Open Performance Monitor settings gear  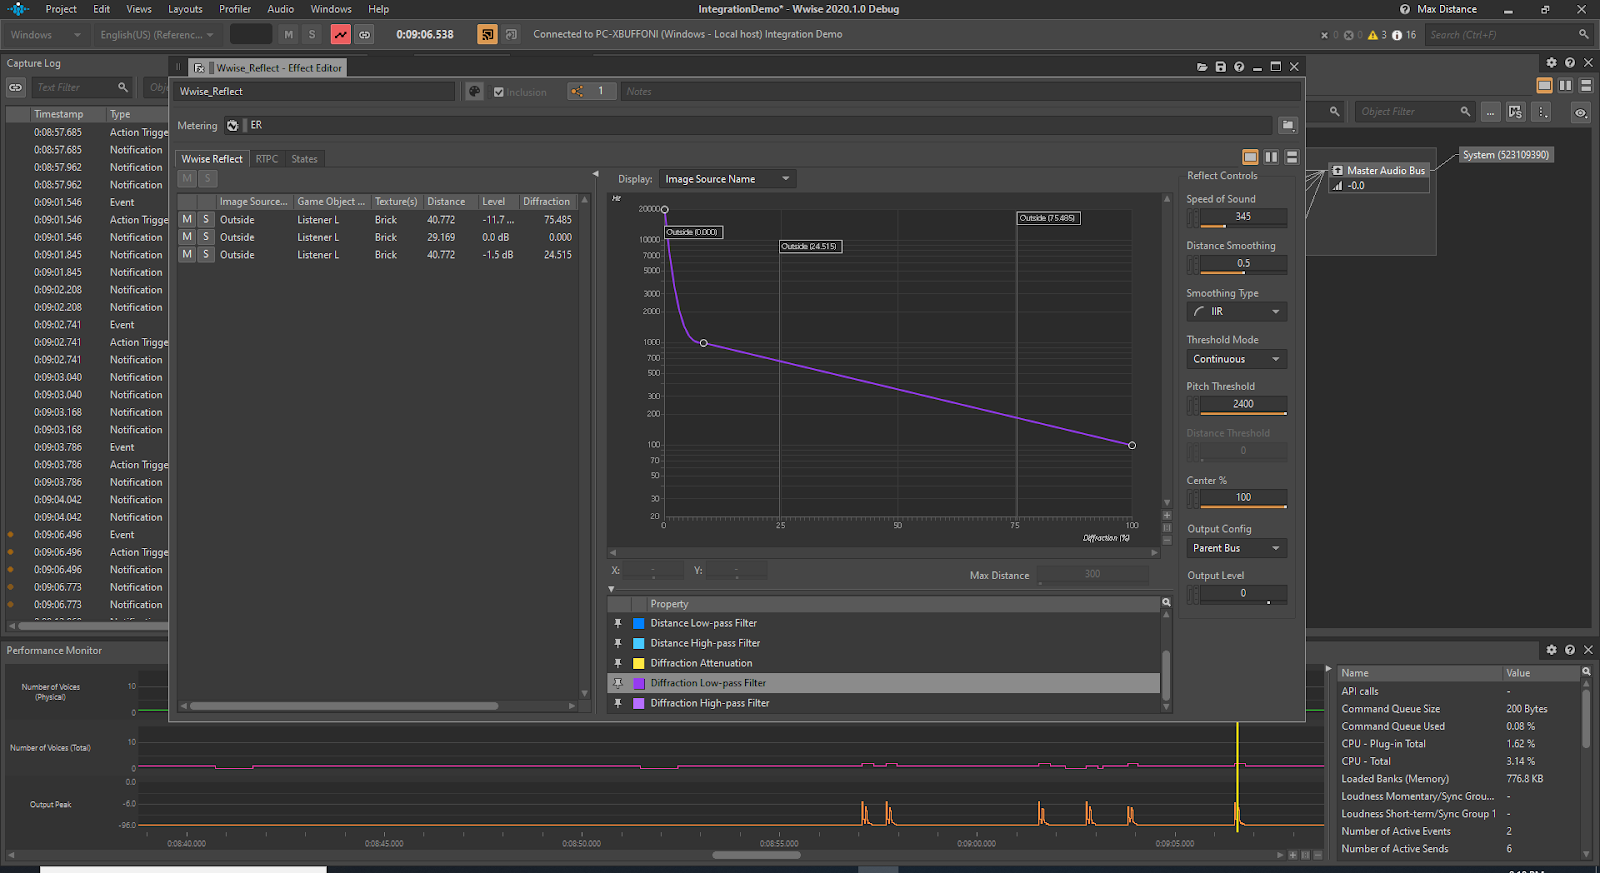coord(1552,650)
